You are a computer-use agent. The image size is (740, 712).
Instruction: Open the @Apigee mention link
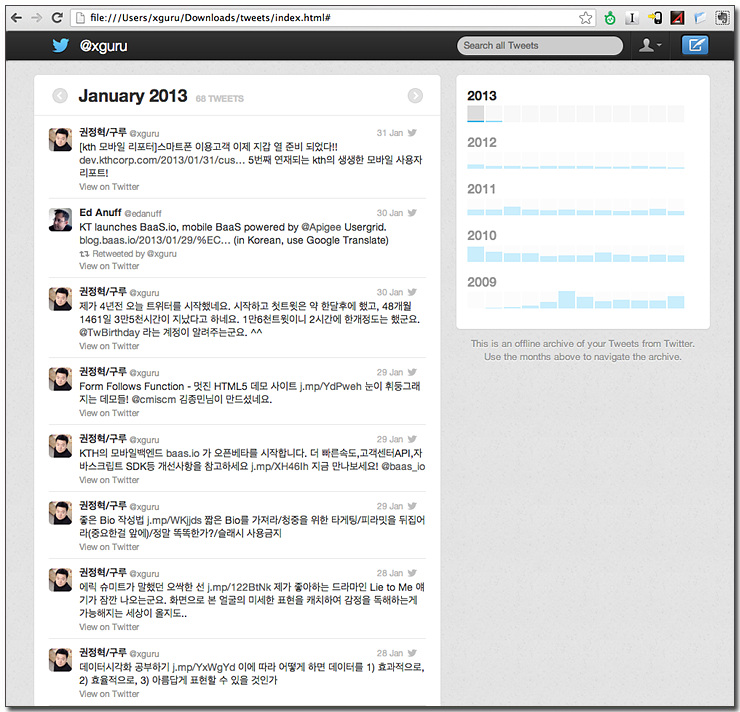[x=321, y=227]
